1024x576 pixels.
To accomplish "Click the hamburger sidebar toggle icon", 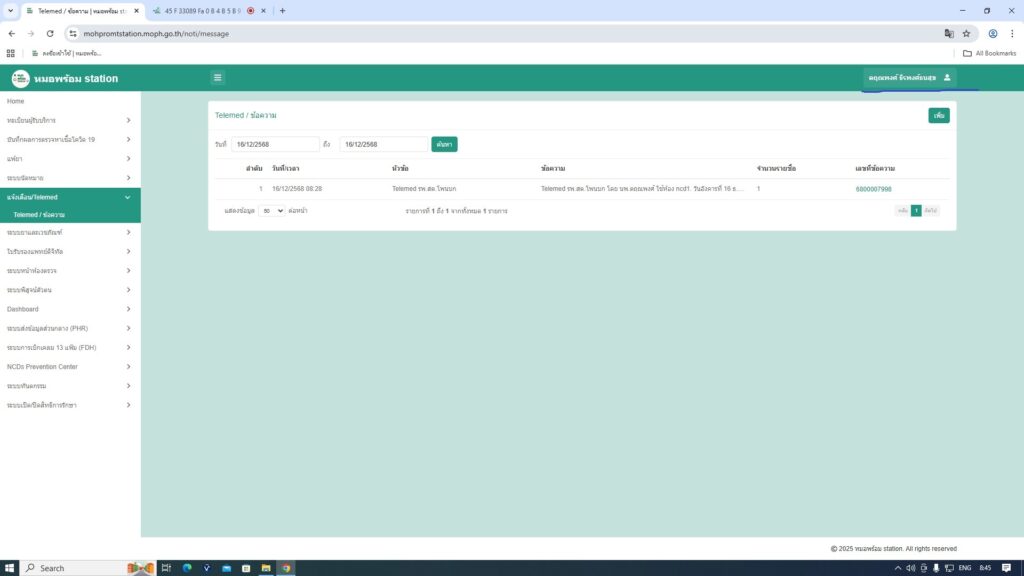I will (x=218, y=78).
